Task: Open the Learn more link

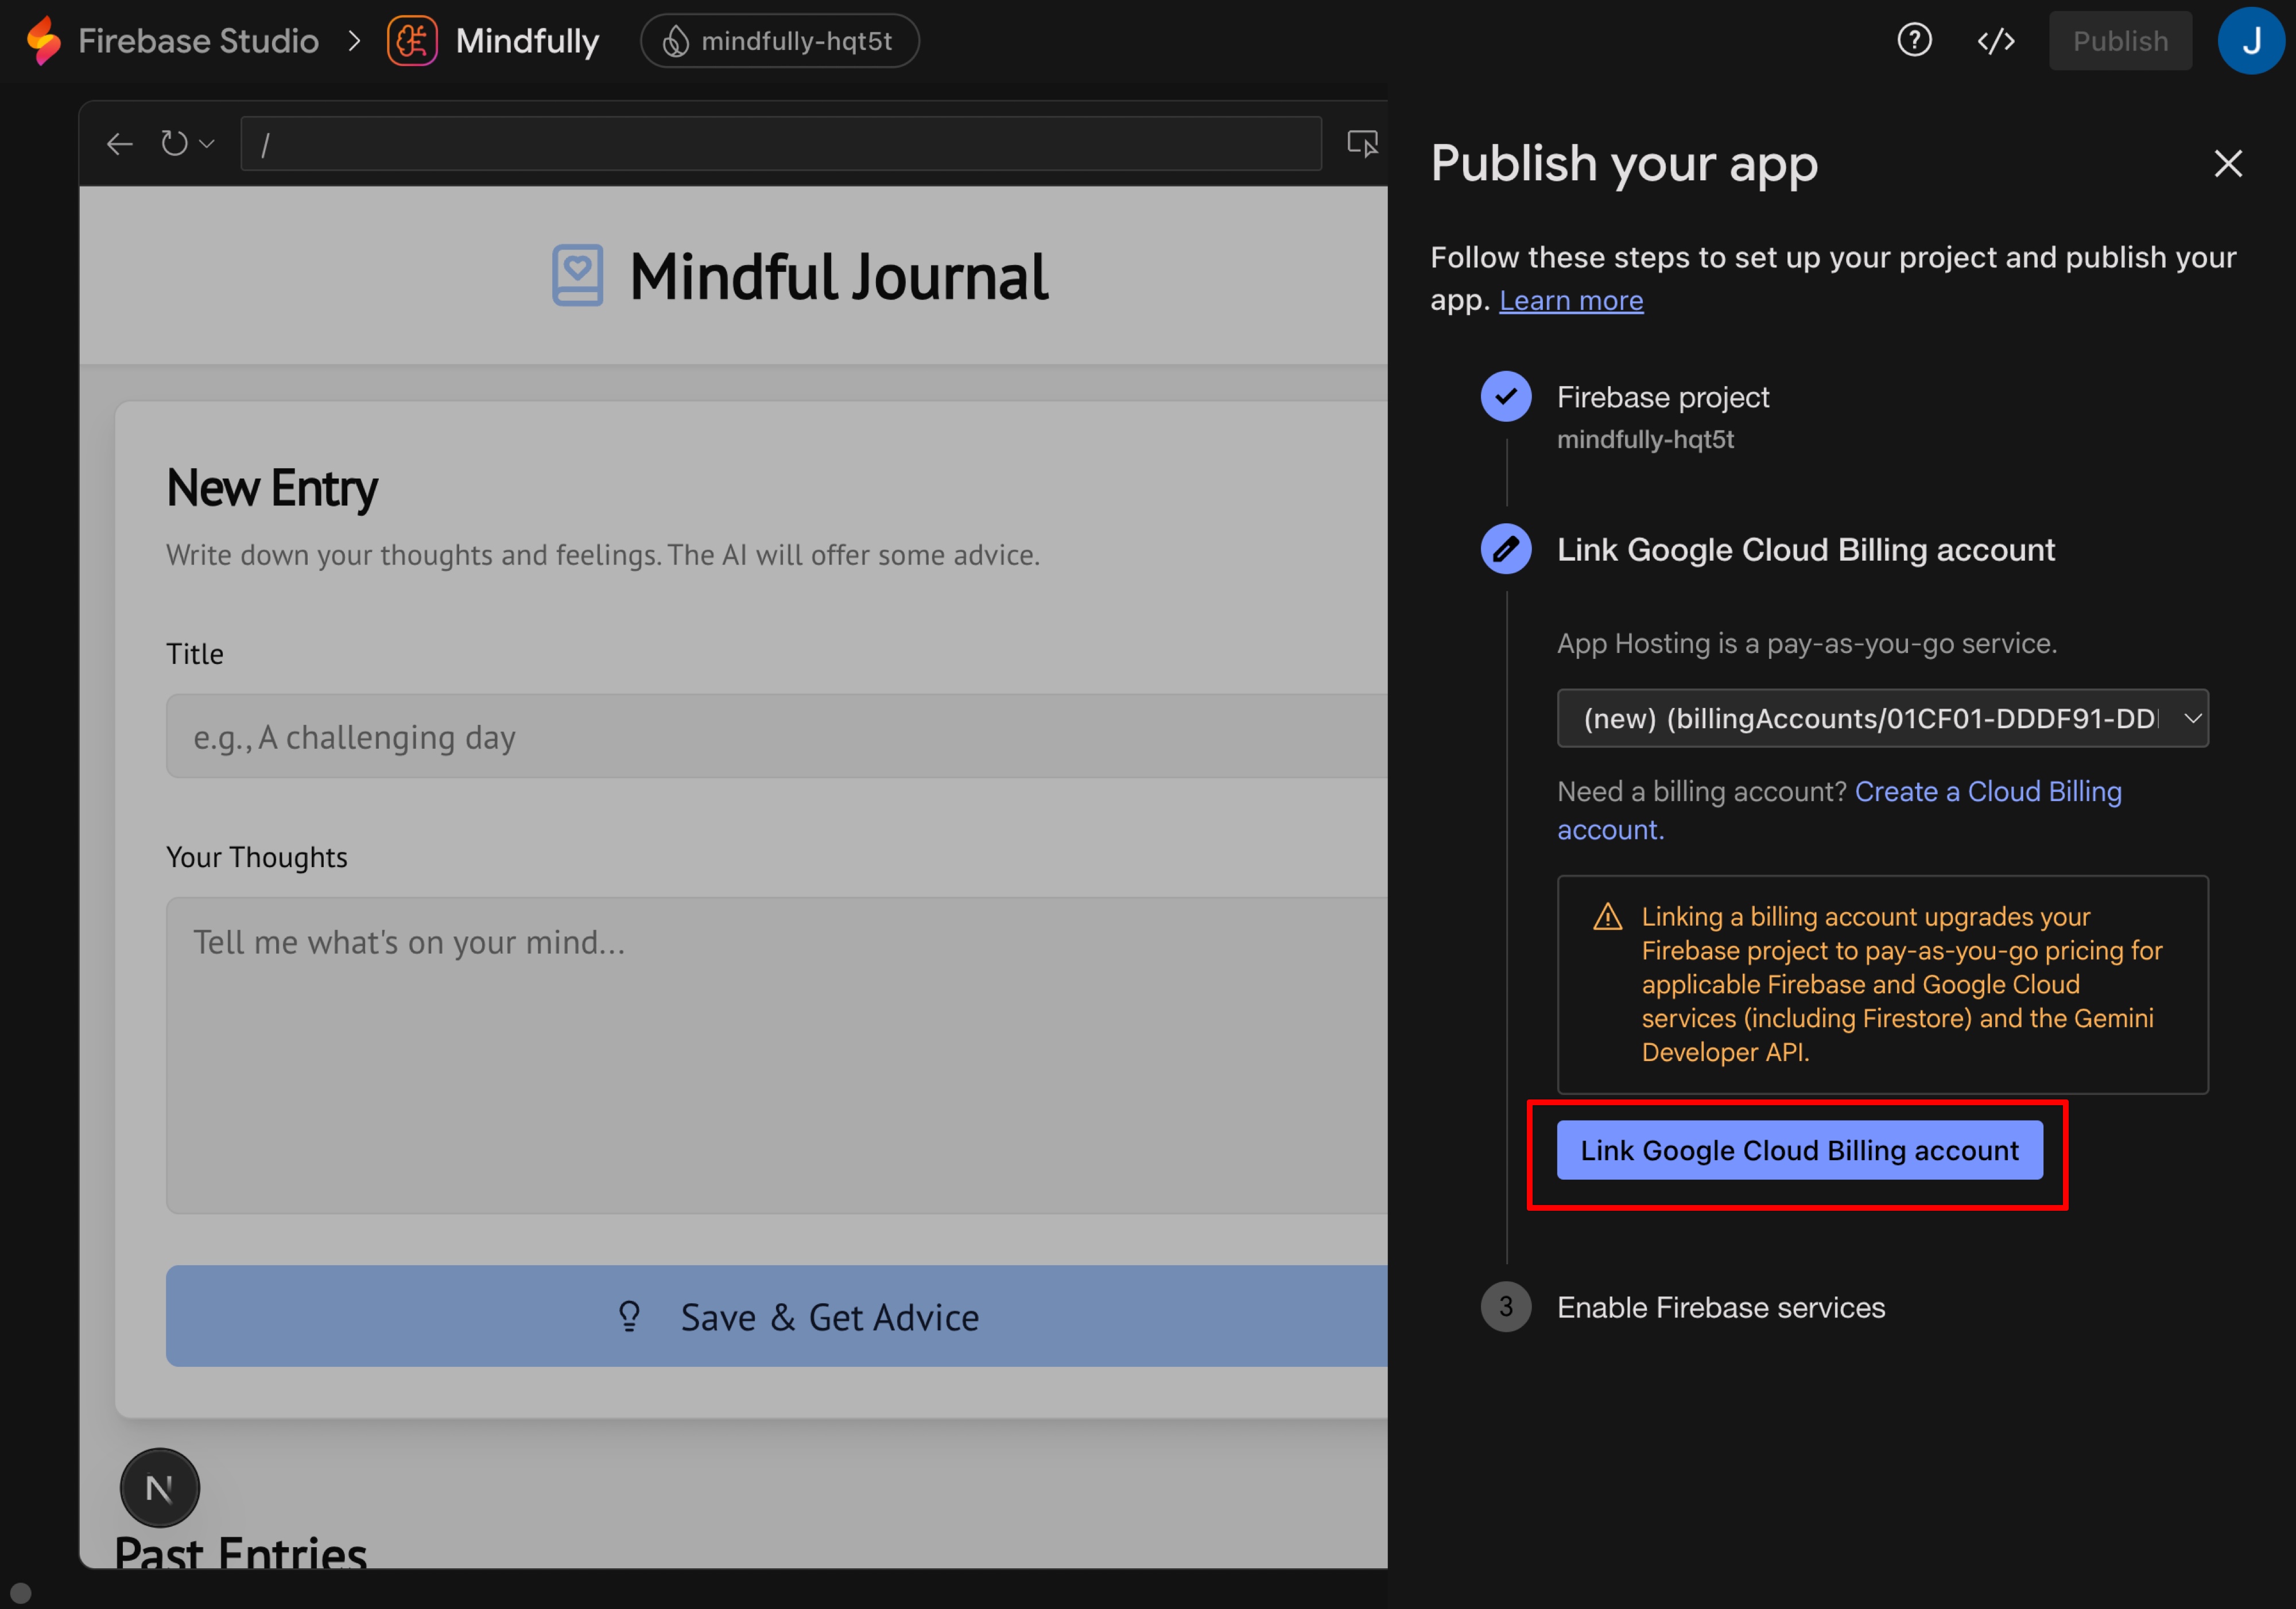Action: [1570, 301]
